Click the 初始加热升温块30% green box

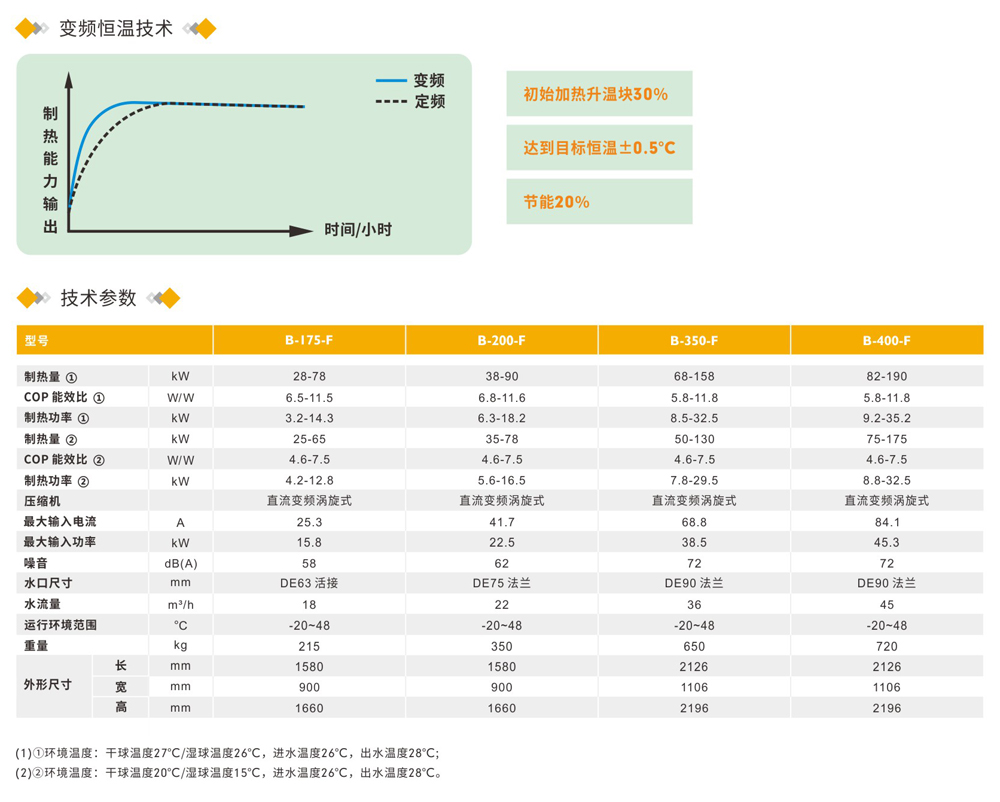tap(599, 94)
